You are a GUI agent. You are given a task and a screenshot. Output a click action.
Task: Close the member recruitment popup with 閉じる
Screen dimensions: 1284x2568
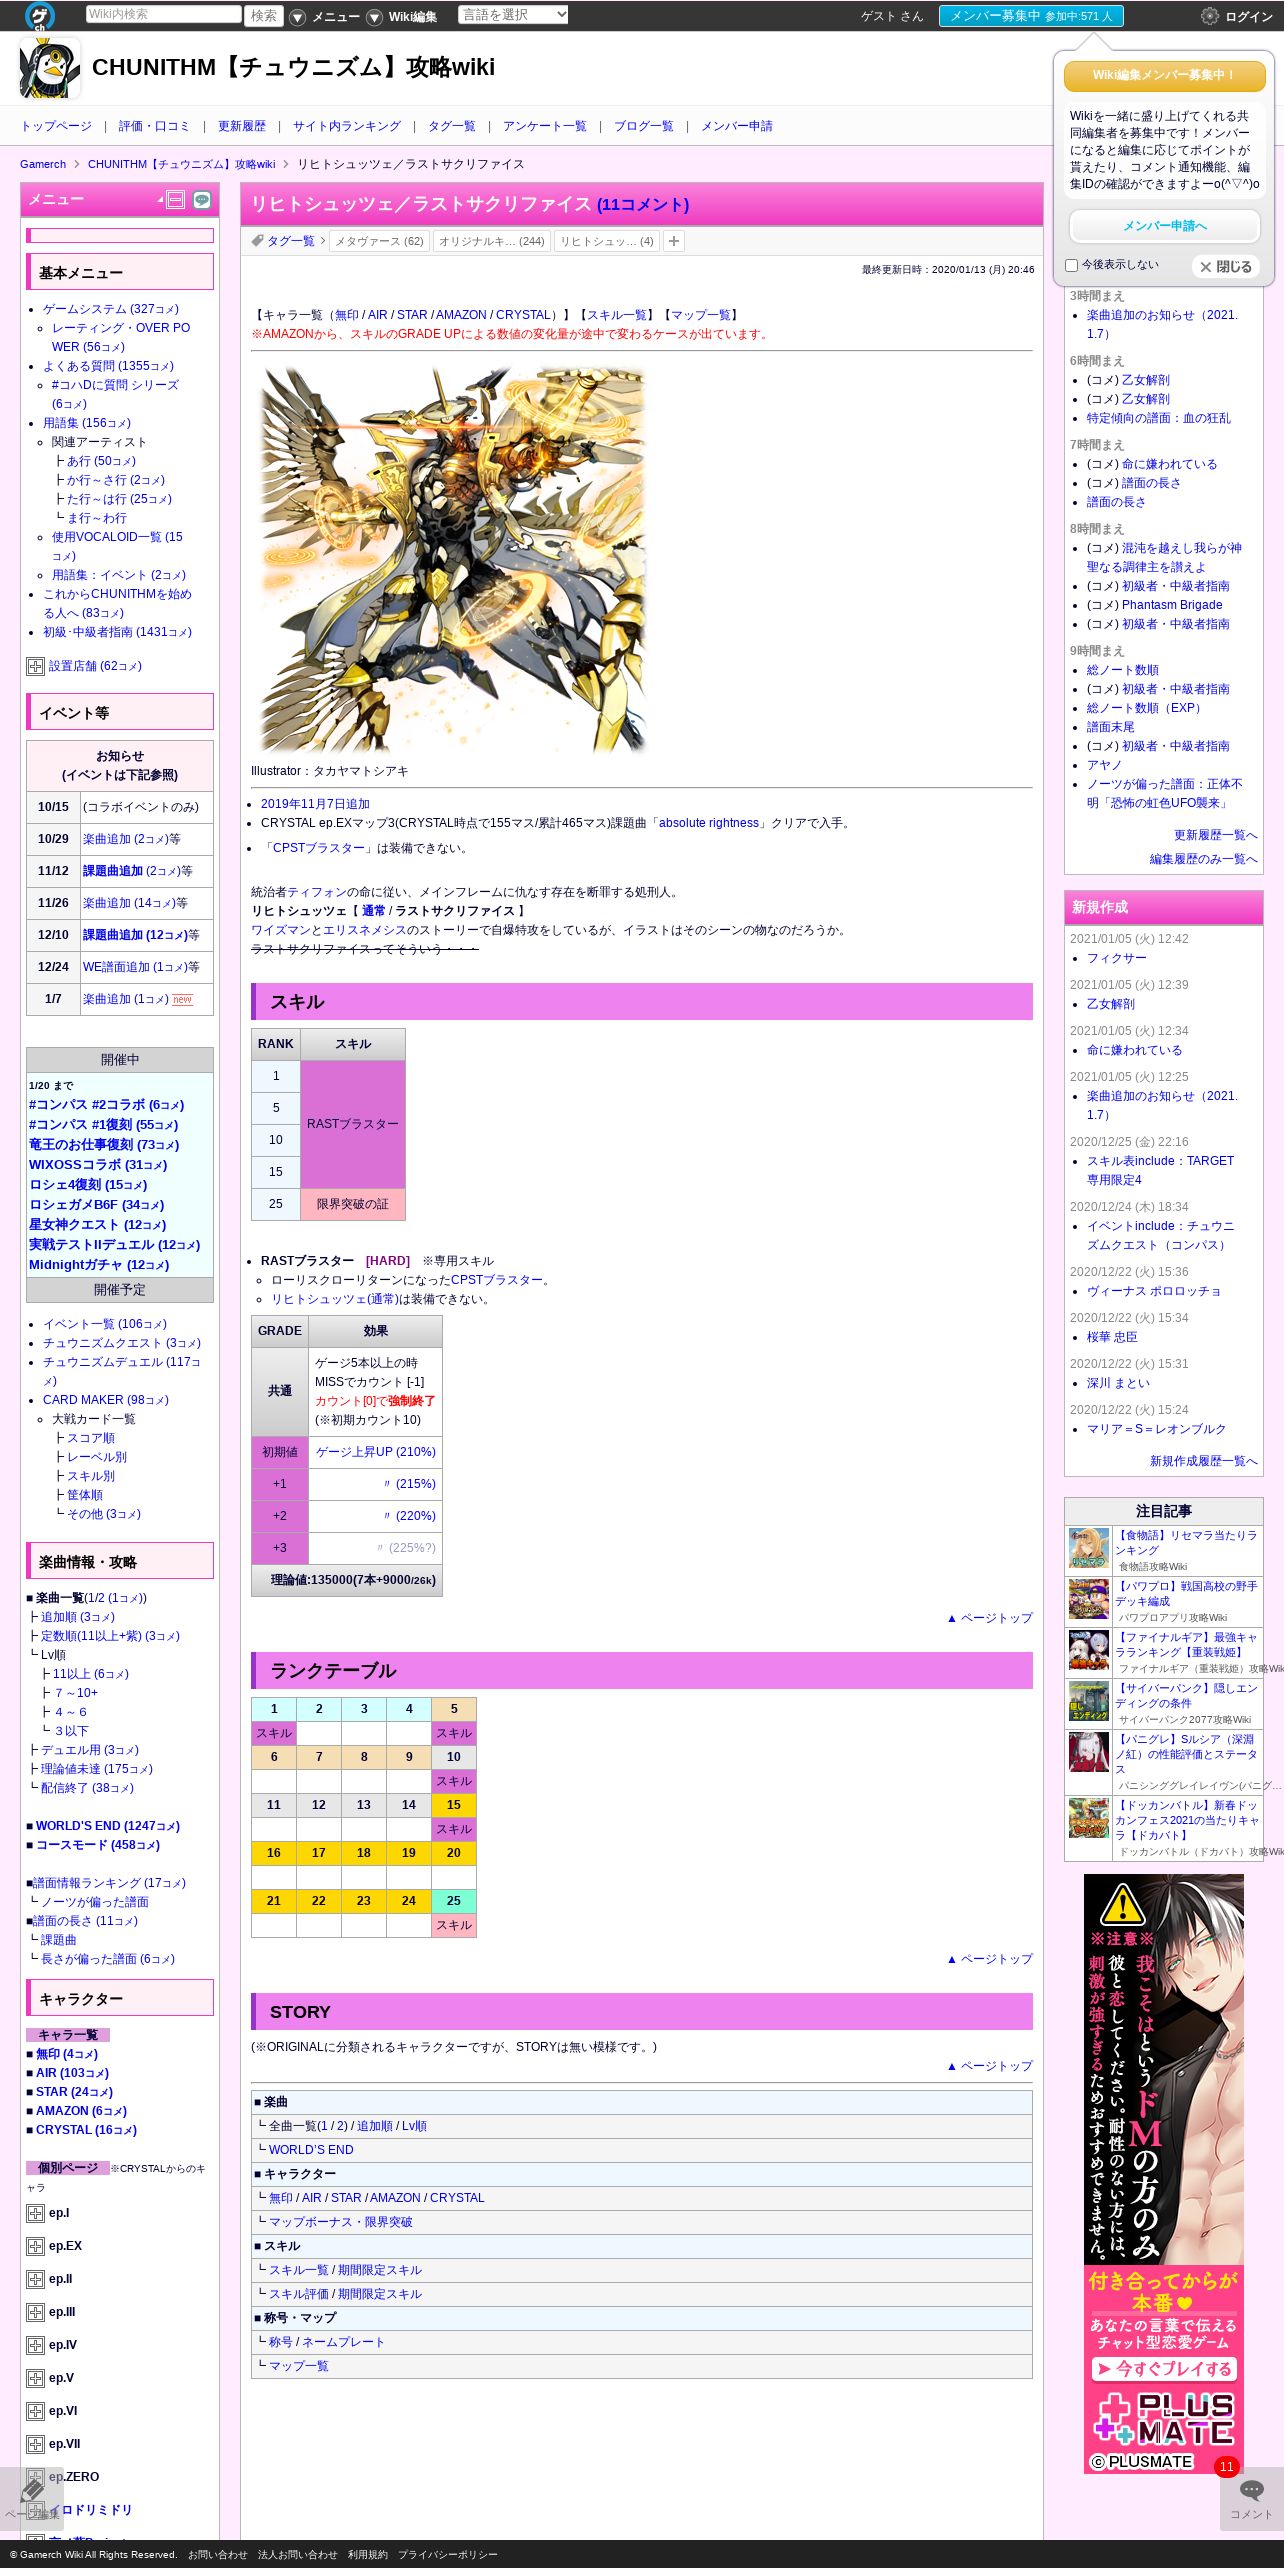(1225, 267)
